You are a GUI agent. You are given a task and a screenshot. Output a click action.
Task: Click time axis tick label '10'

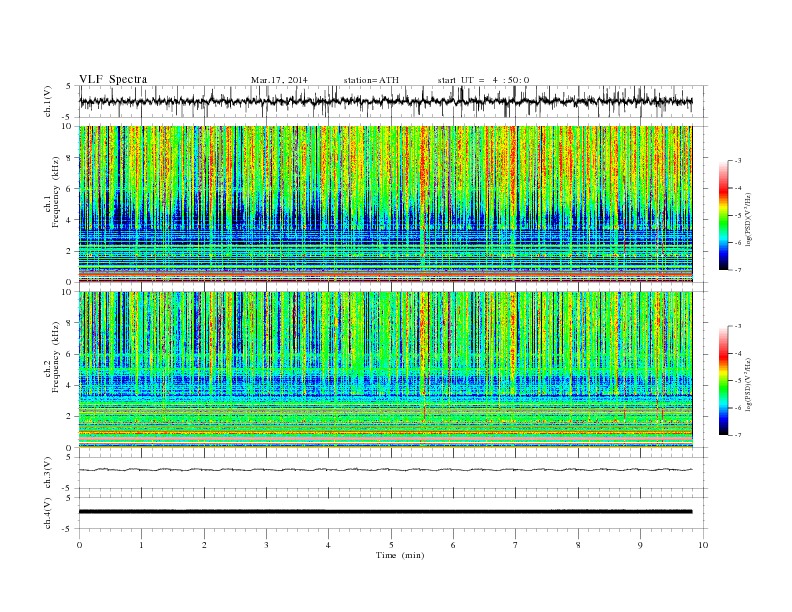pyautogui.click(x=703, y=545)
